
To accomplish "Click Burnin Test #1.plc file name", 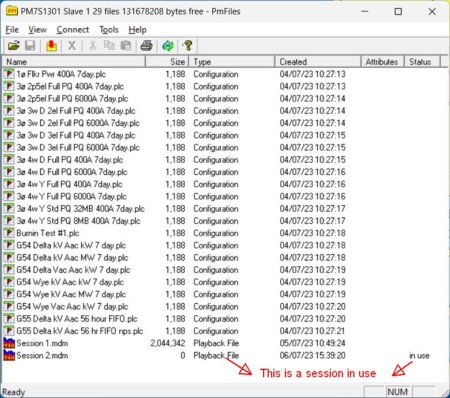I will [48, 233].
